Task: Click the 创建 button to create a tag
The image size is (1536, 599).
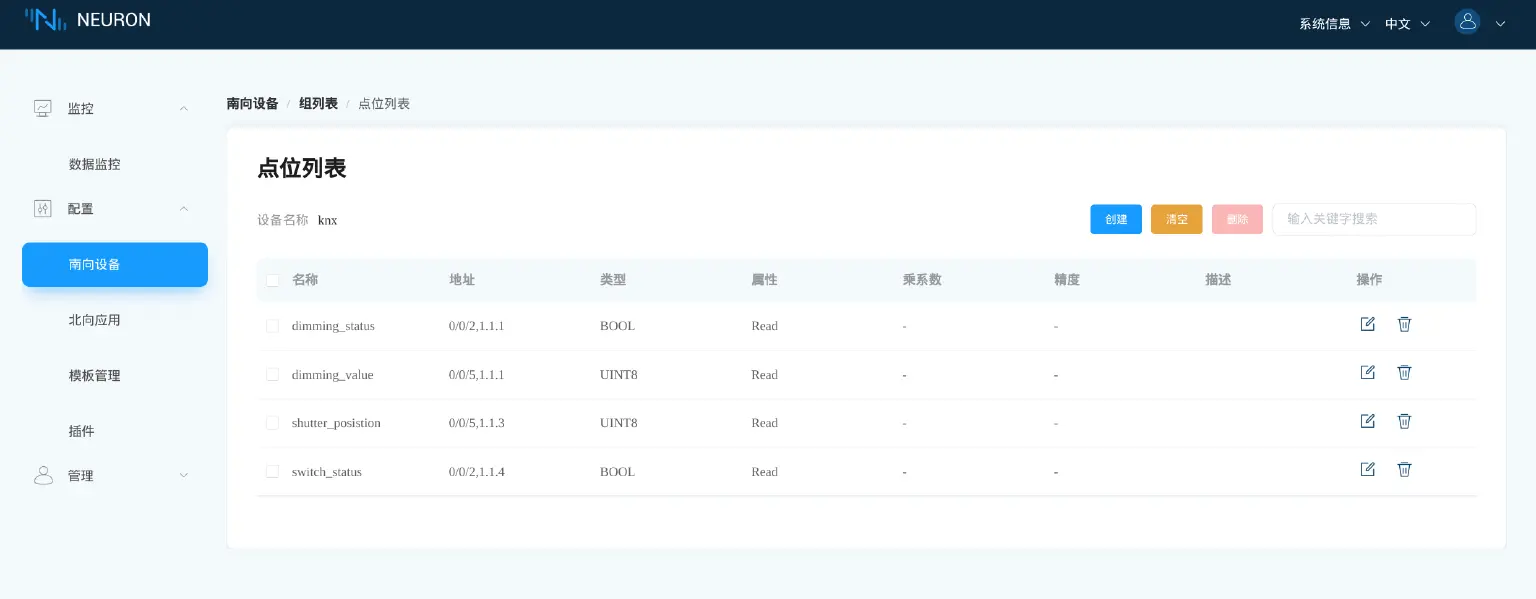Action: (1116, 219)
